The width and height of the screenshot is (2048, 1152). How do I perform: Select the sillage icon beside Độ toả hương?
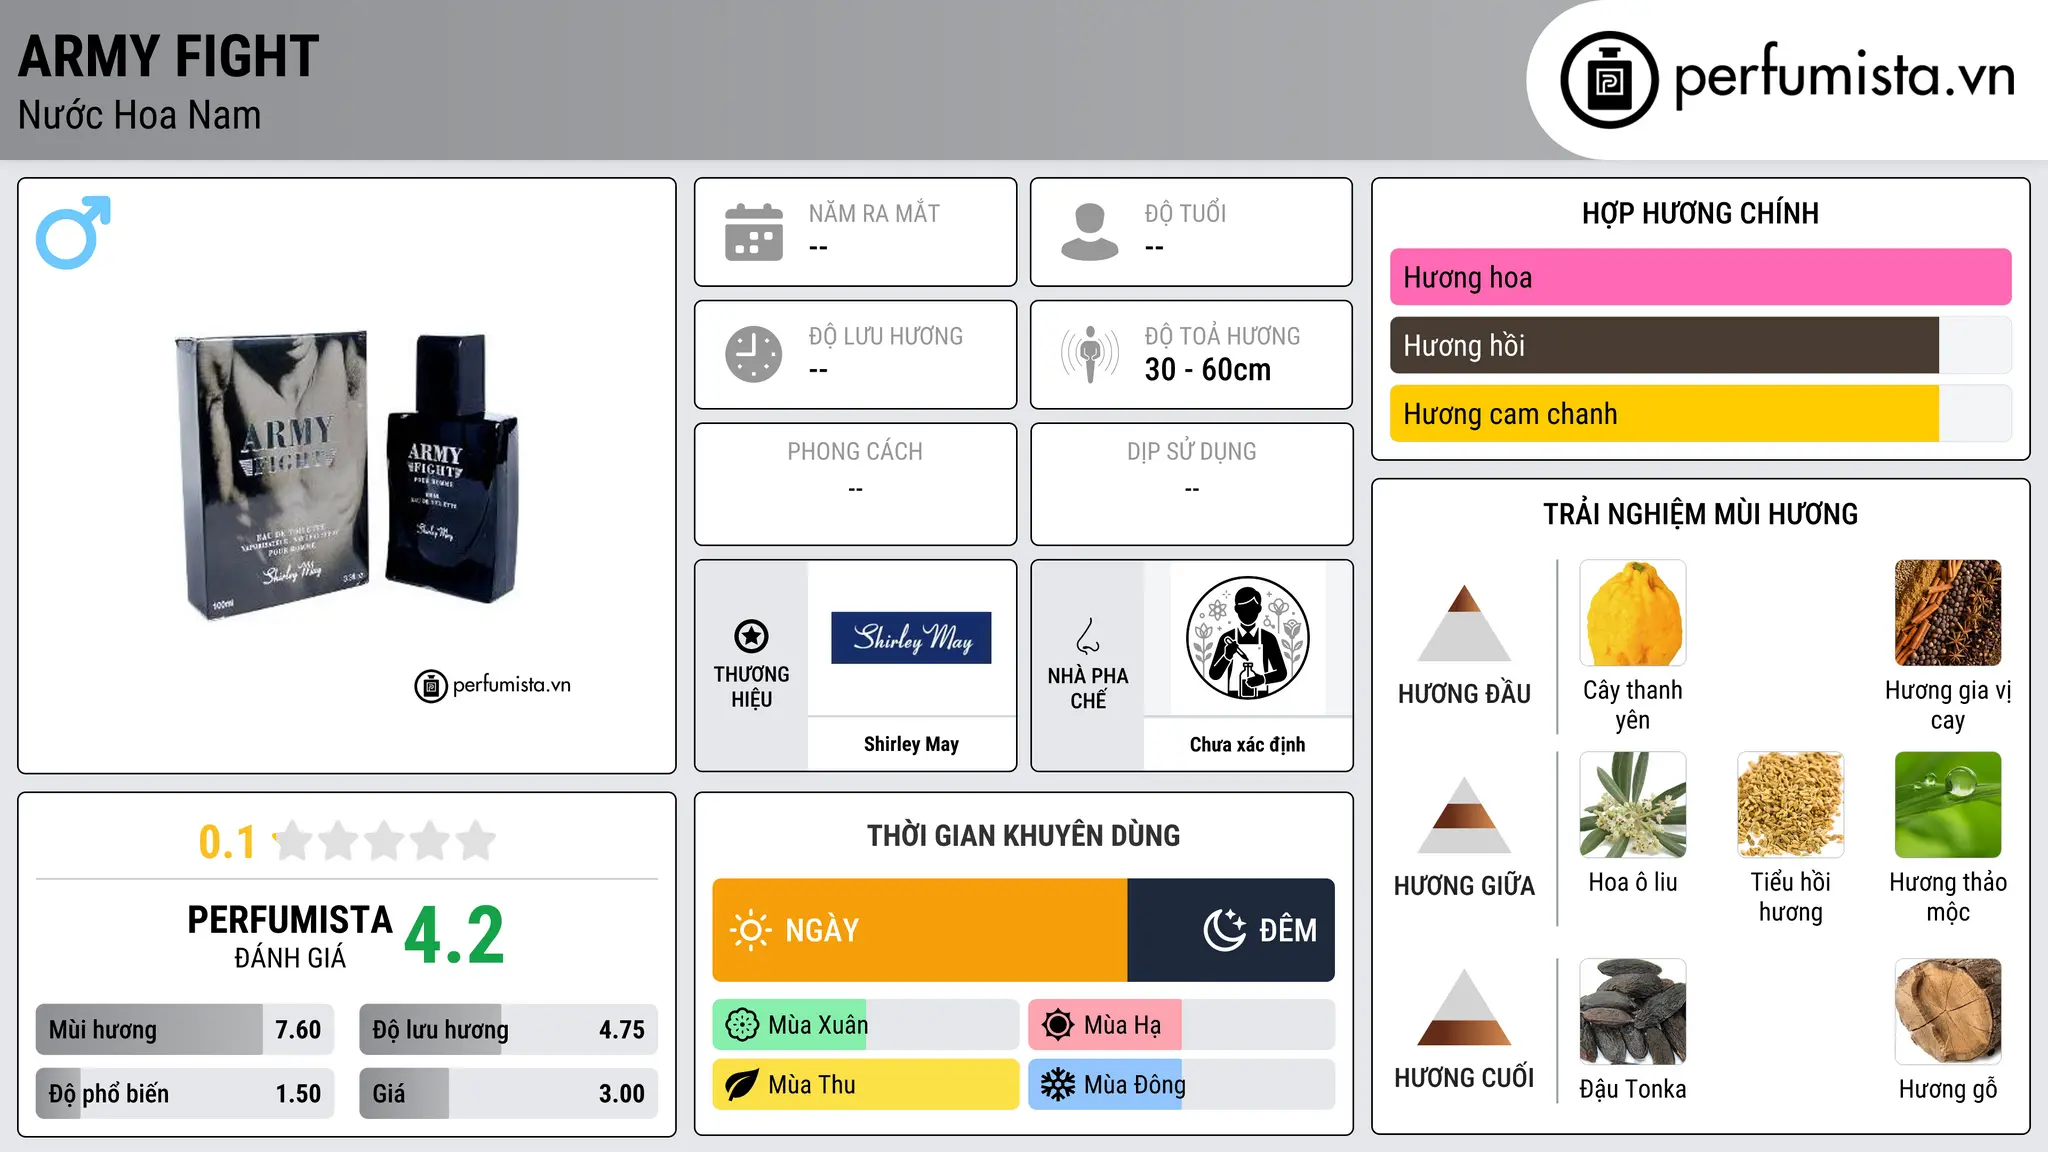pos(1090,354)
